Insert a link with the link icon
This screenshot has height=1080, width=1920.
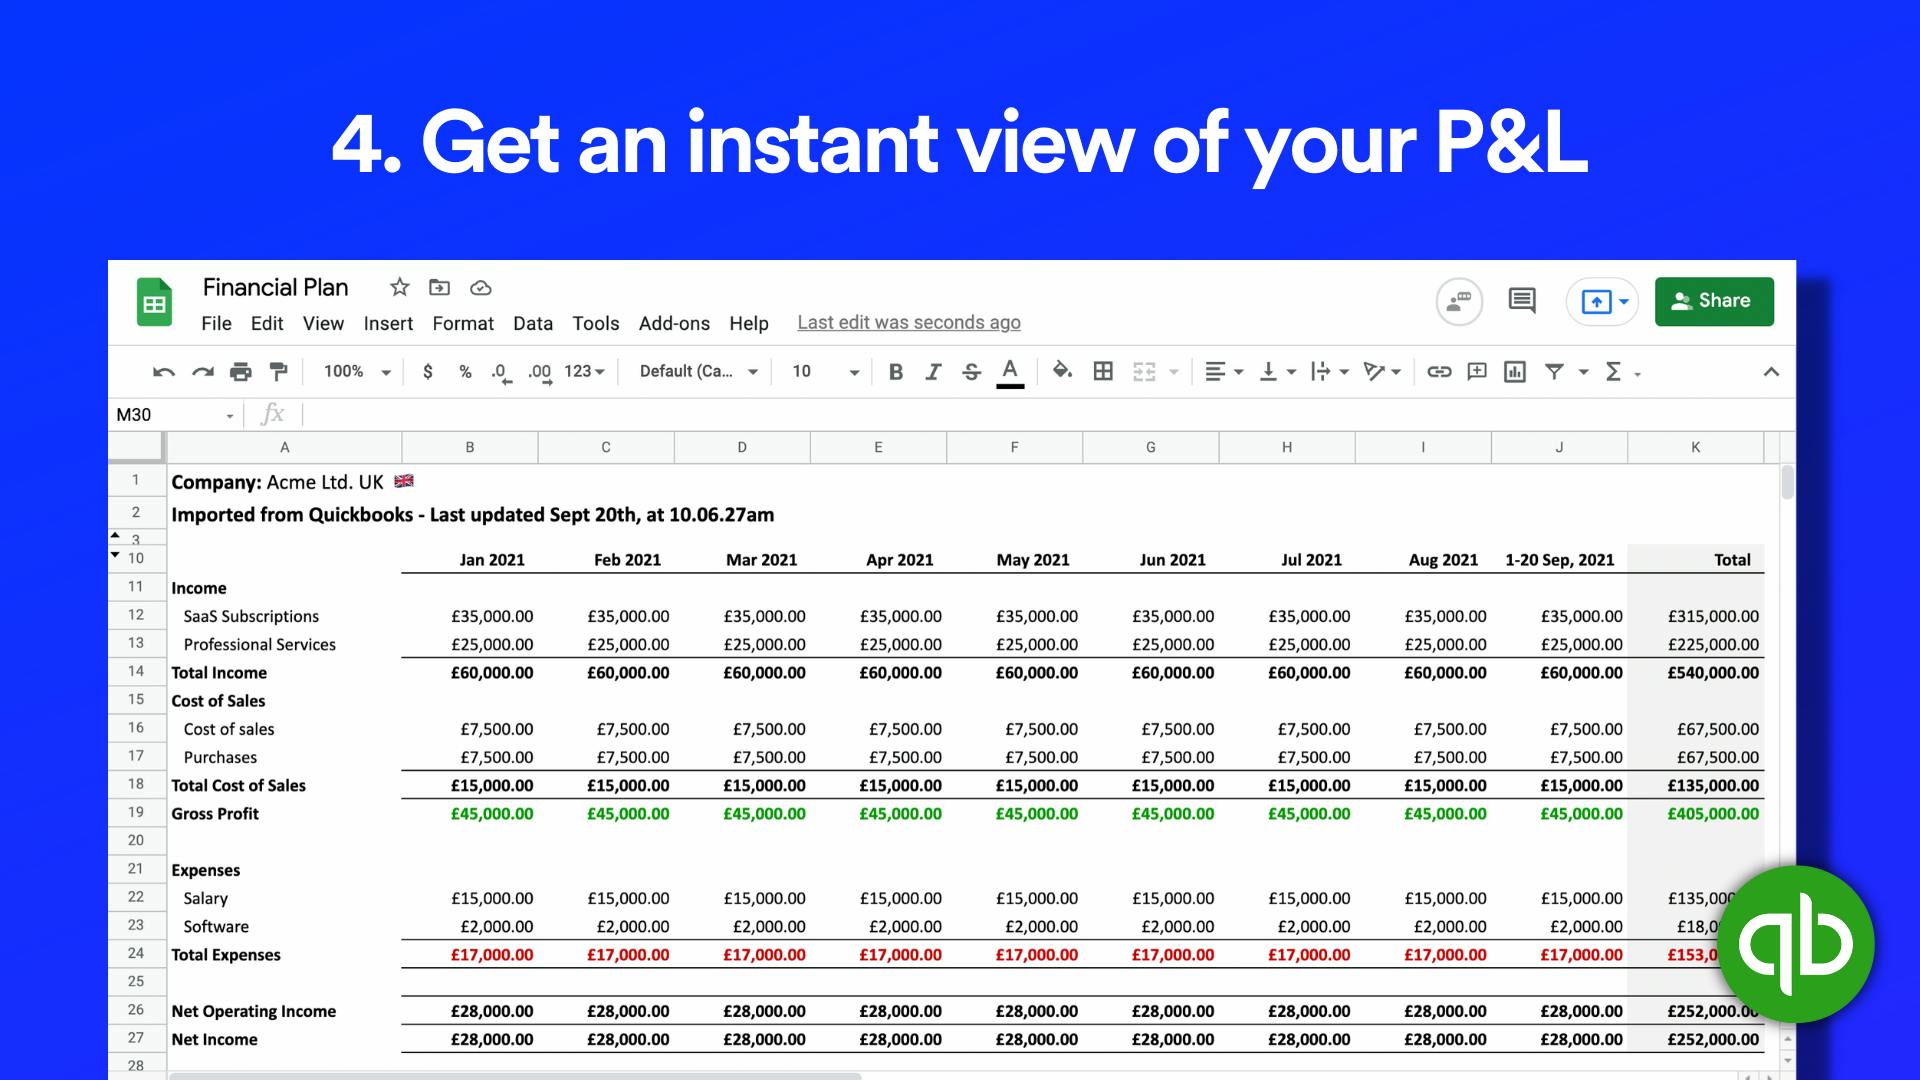click(1440, 371)
